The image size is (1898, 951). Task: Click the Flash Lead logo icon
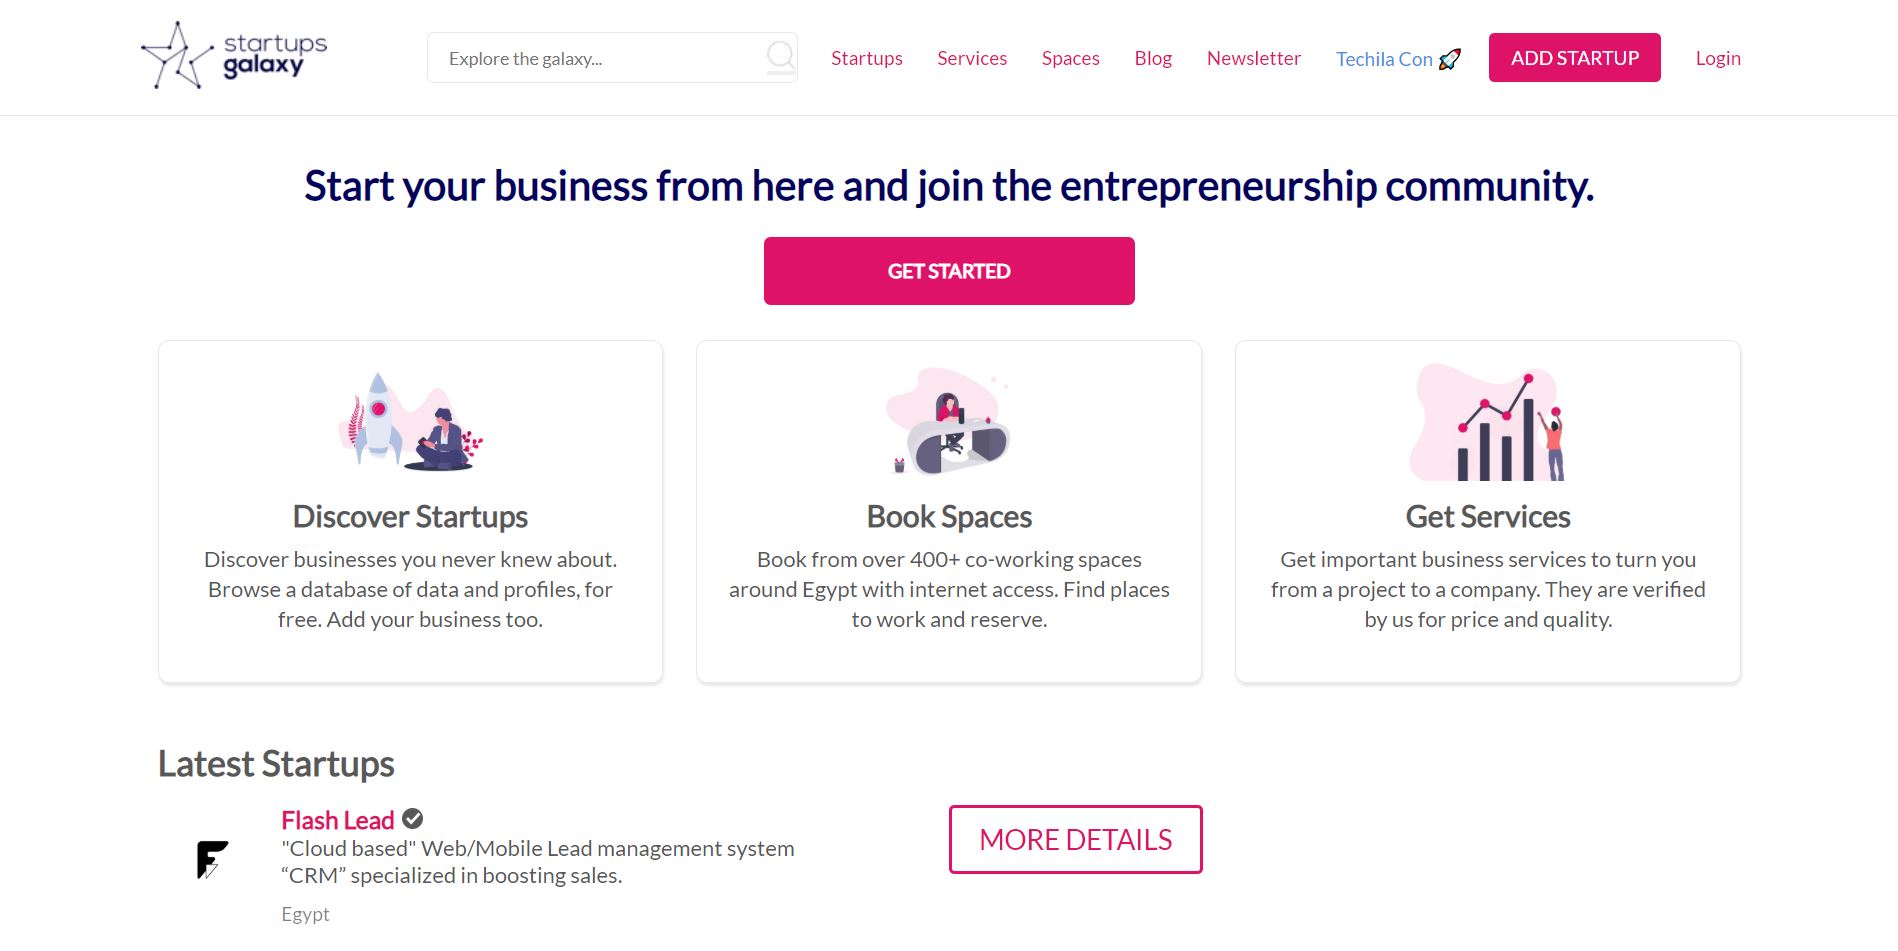212,859
